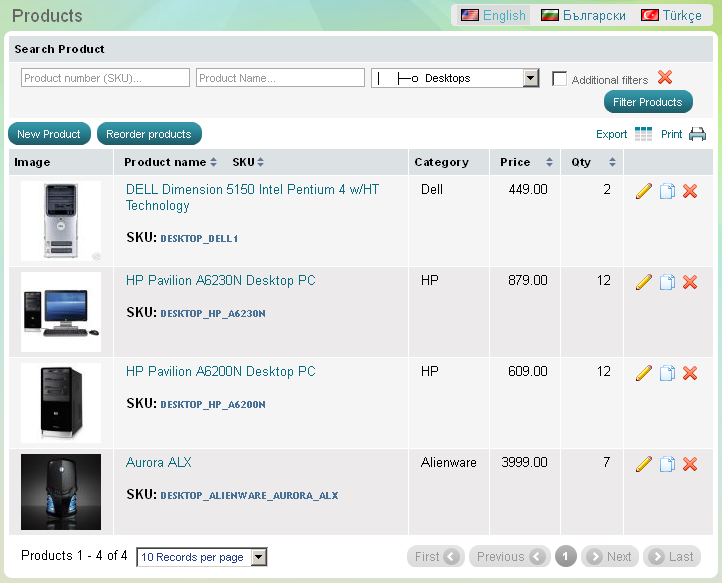722x583 pixels.
Task: Sort the table by Qty column
Action: (x=612, y=162)
